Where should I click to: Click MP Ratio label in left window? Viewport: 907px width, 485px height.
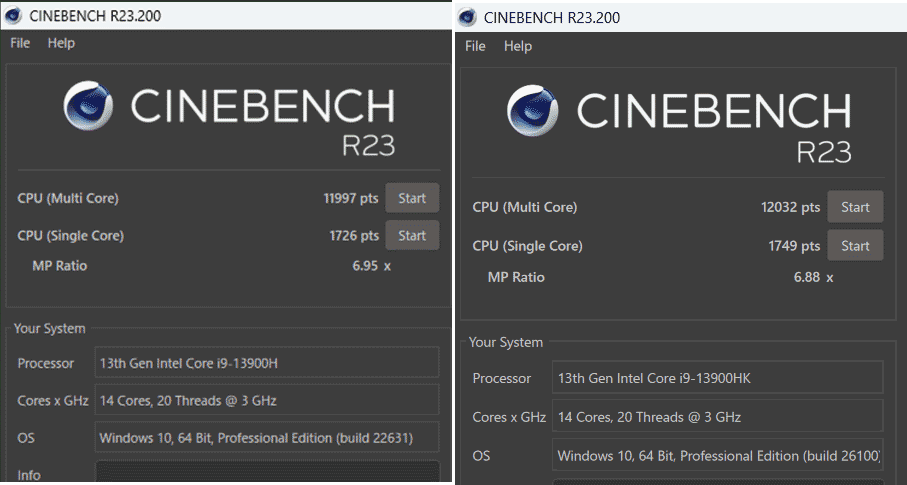60,266
